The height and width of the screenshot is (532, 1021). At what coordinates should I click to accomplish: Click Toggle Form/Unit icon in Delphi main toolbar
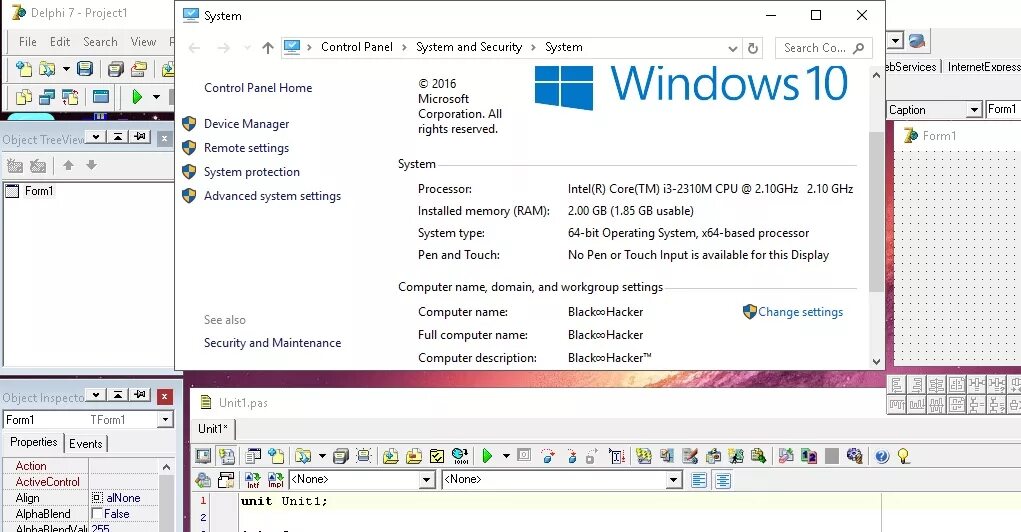70,98
